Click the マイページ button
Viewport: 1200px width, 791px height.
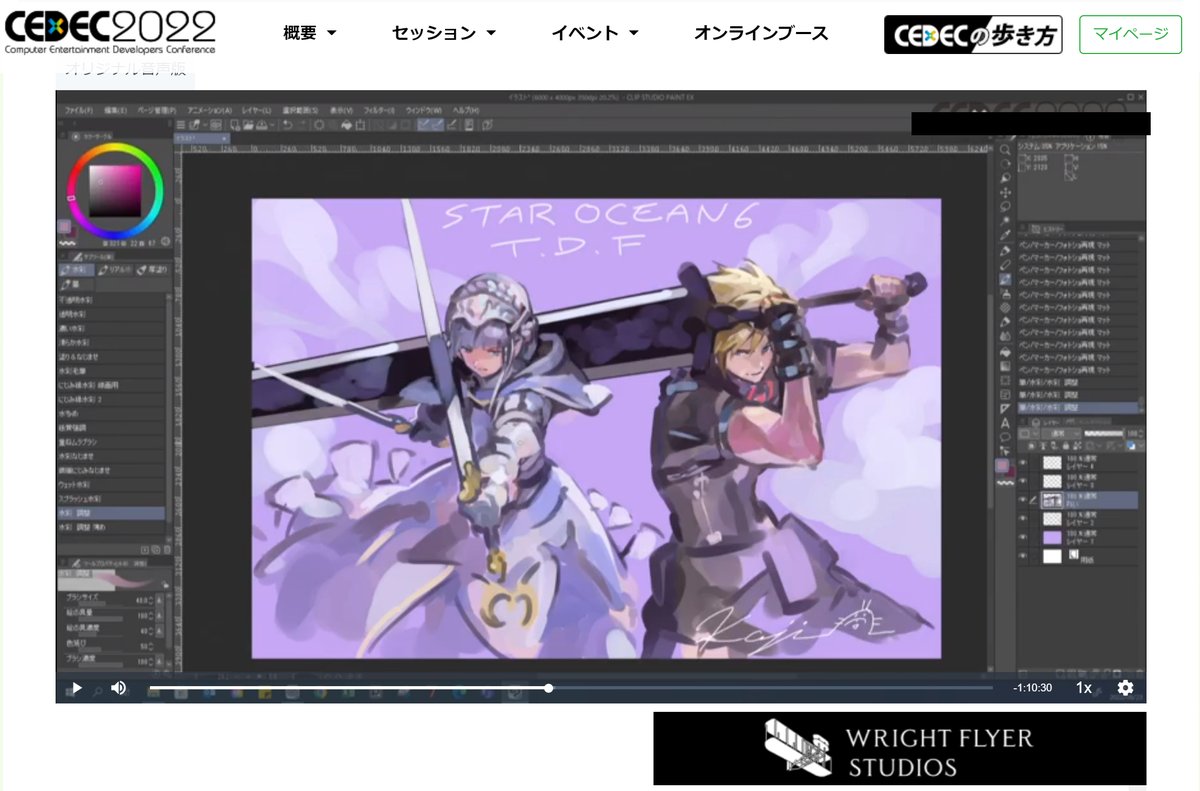coord(1130,34)
